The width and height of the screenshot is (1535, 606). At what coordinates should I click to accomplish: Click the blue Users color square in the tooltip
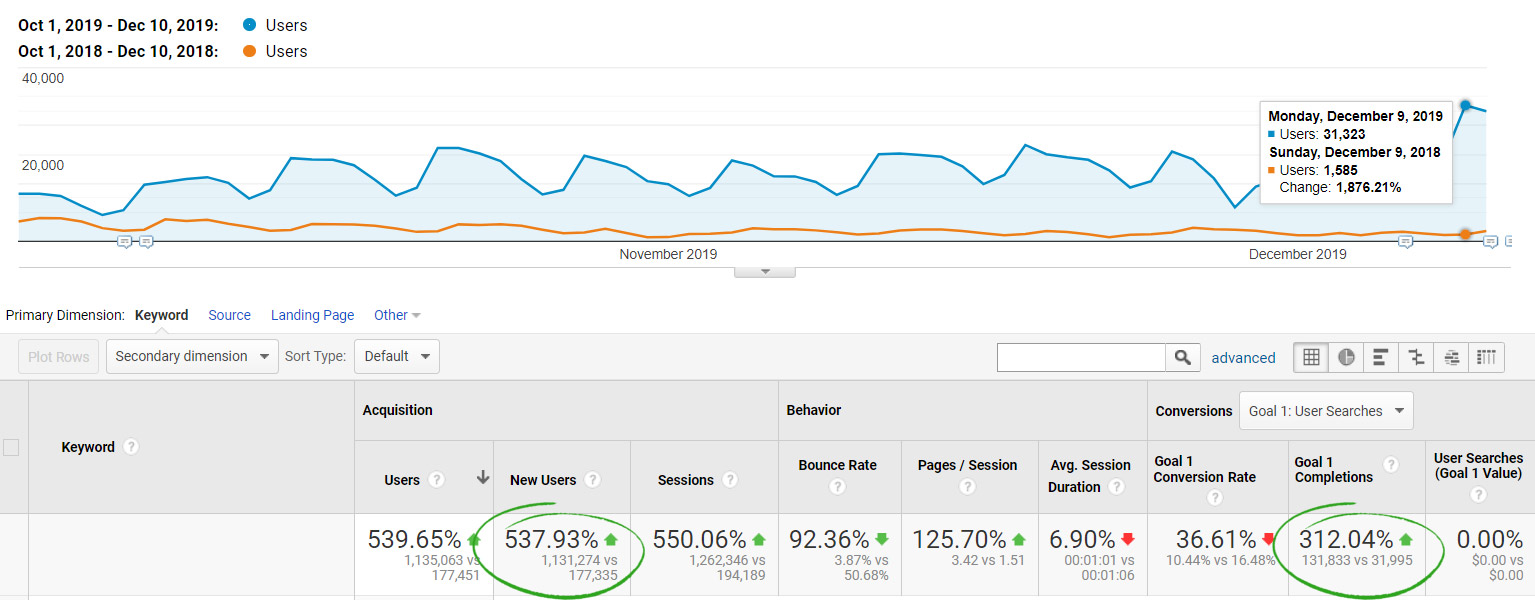pos(1272,134)
